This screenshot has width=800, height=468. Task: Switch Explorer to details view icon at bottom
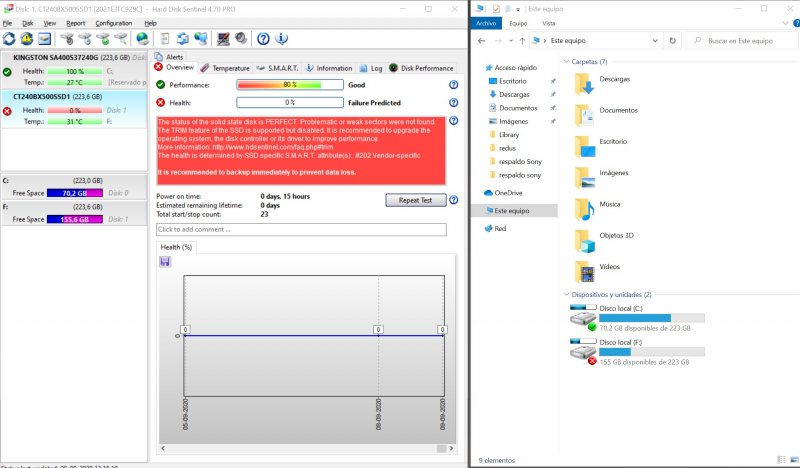781,460
